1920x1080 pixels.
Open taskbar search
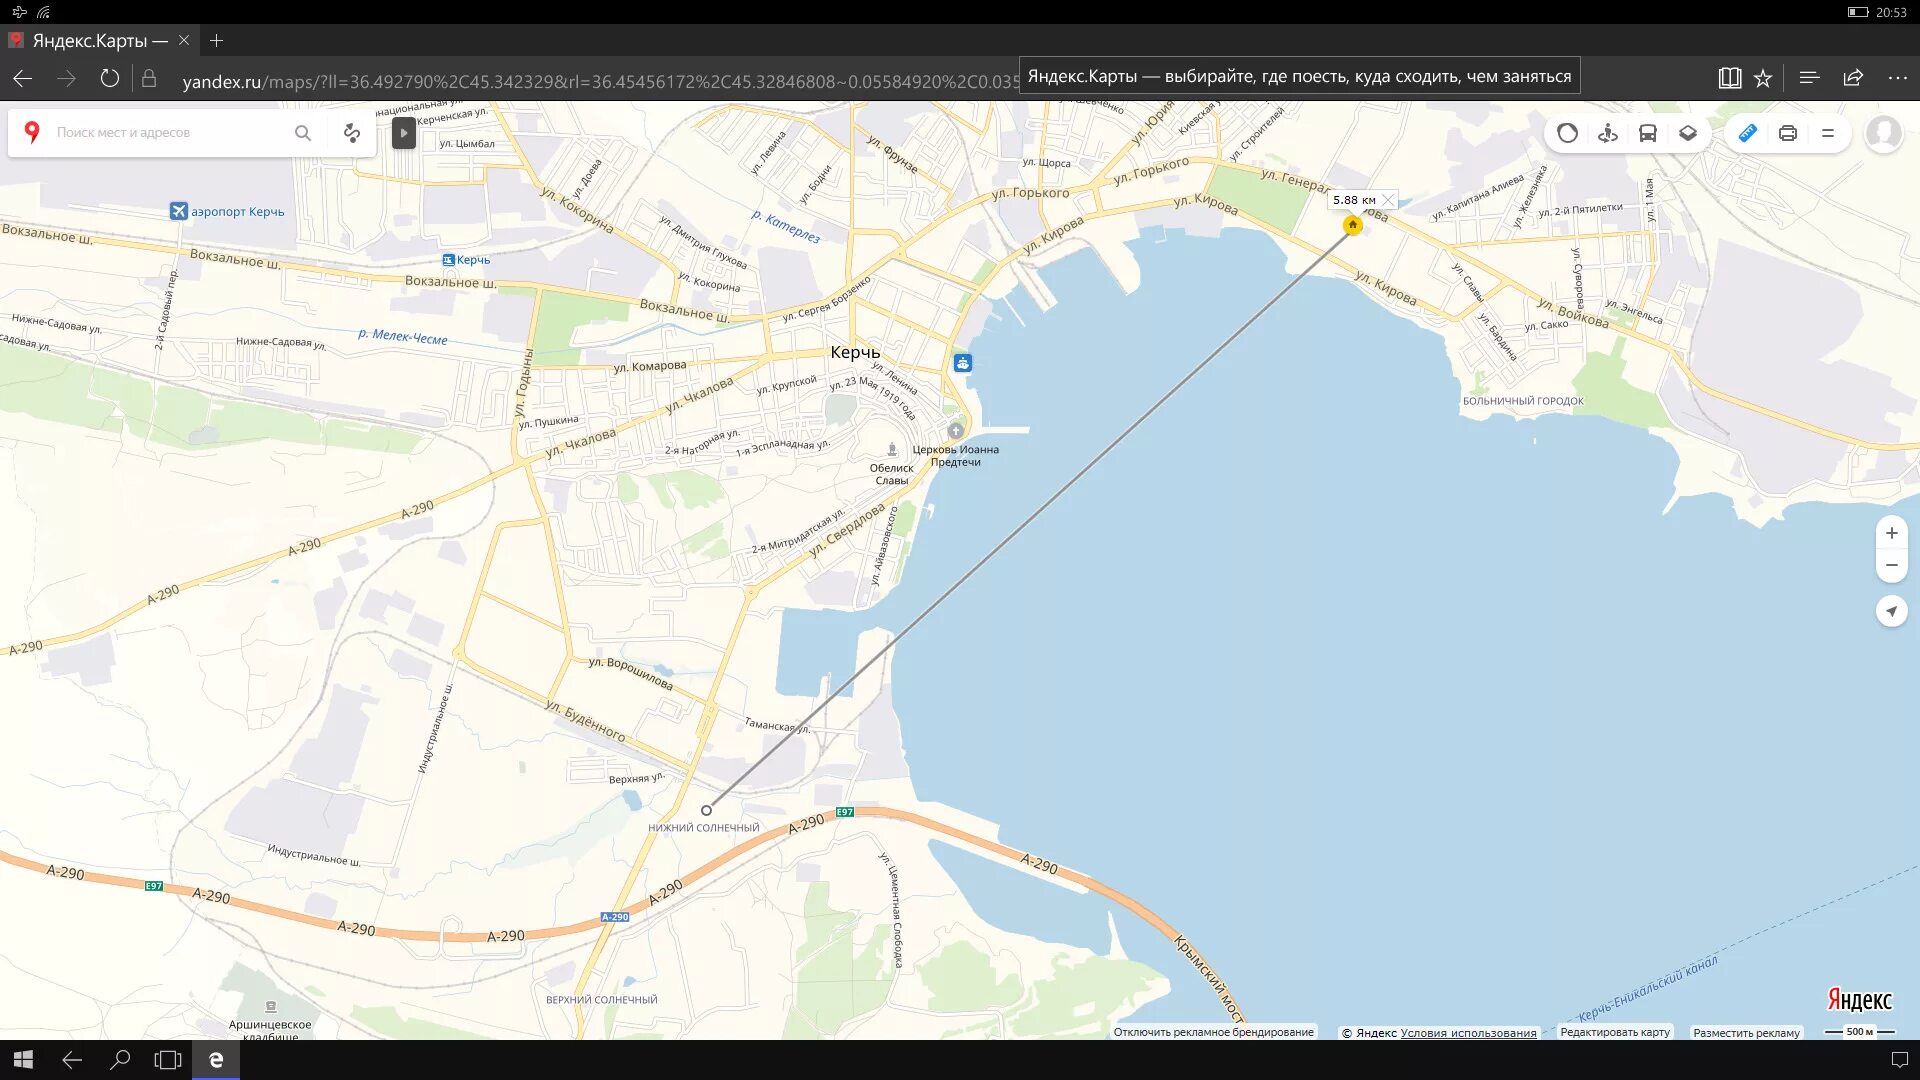tap(120, 1060)
